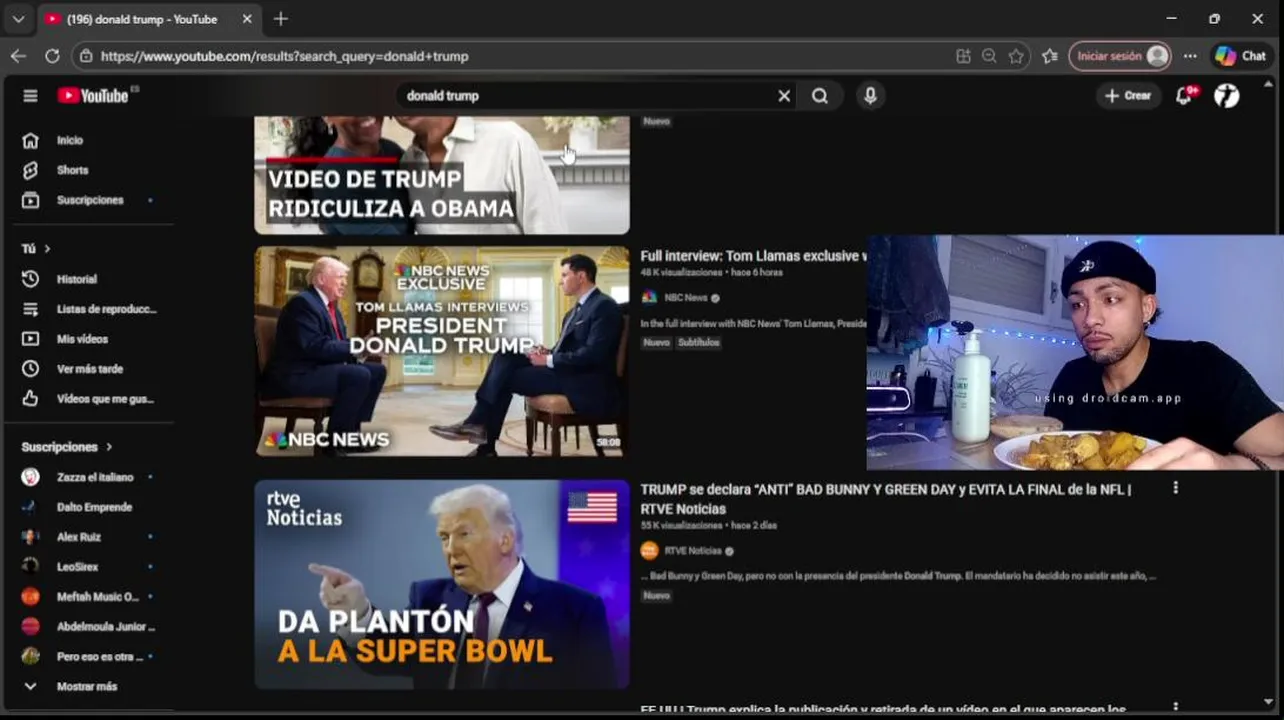Open browser zoom indicator icon
This screenshot has width=1284, height=720.
tap(989, 57)
